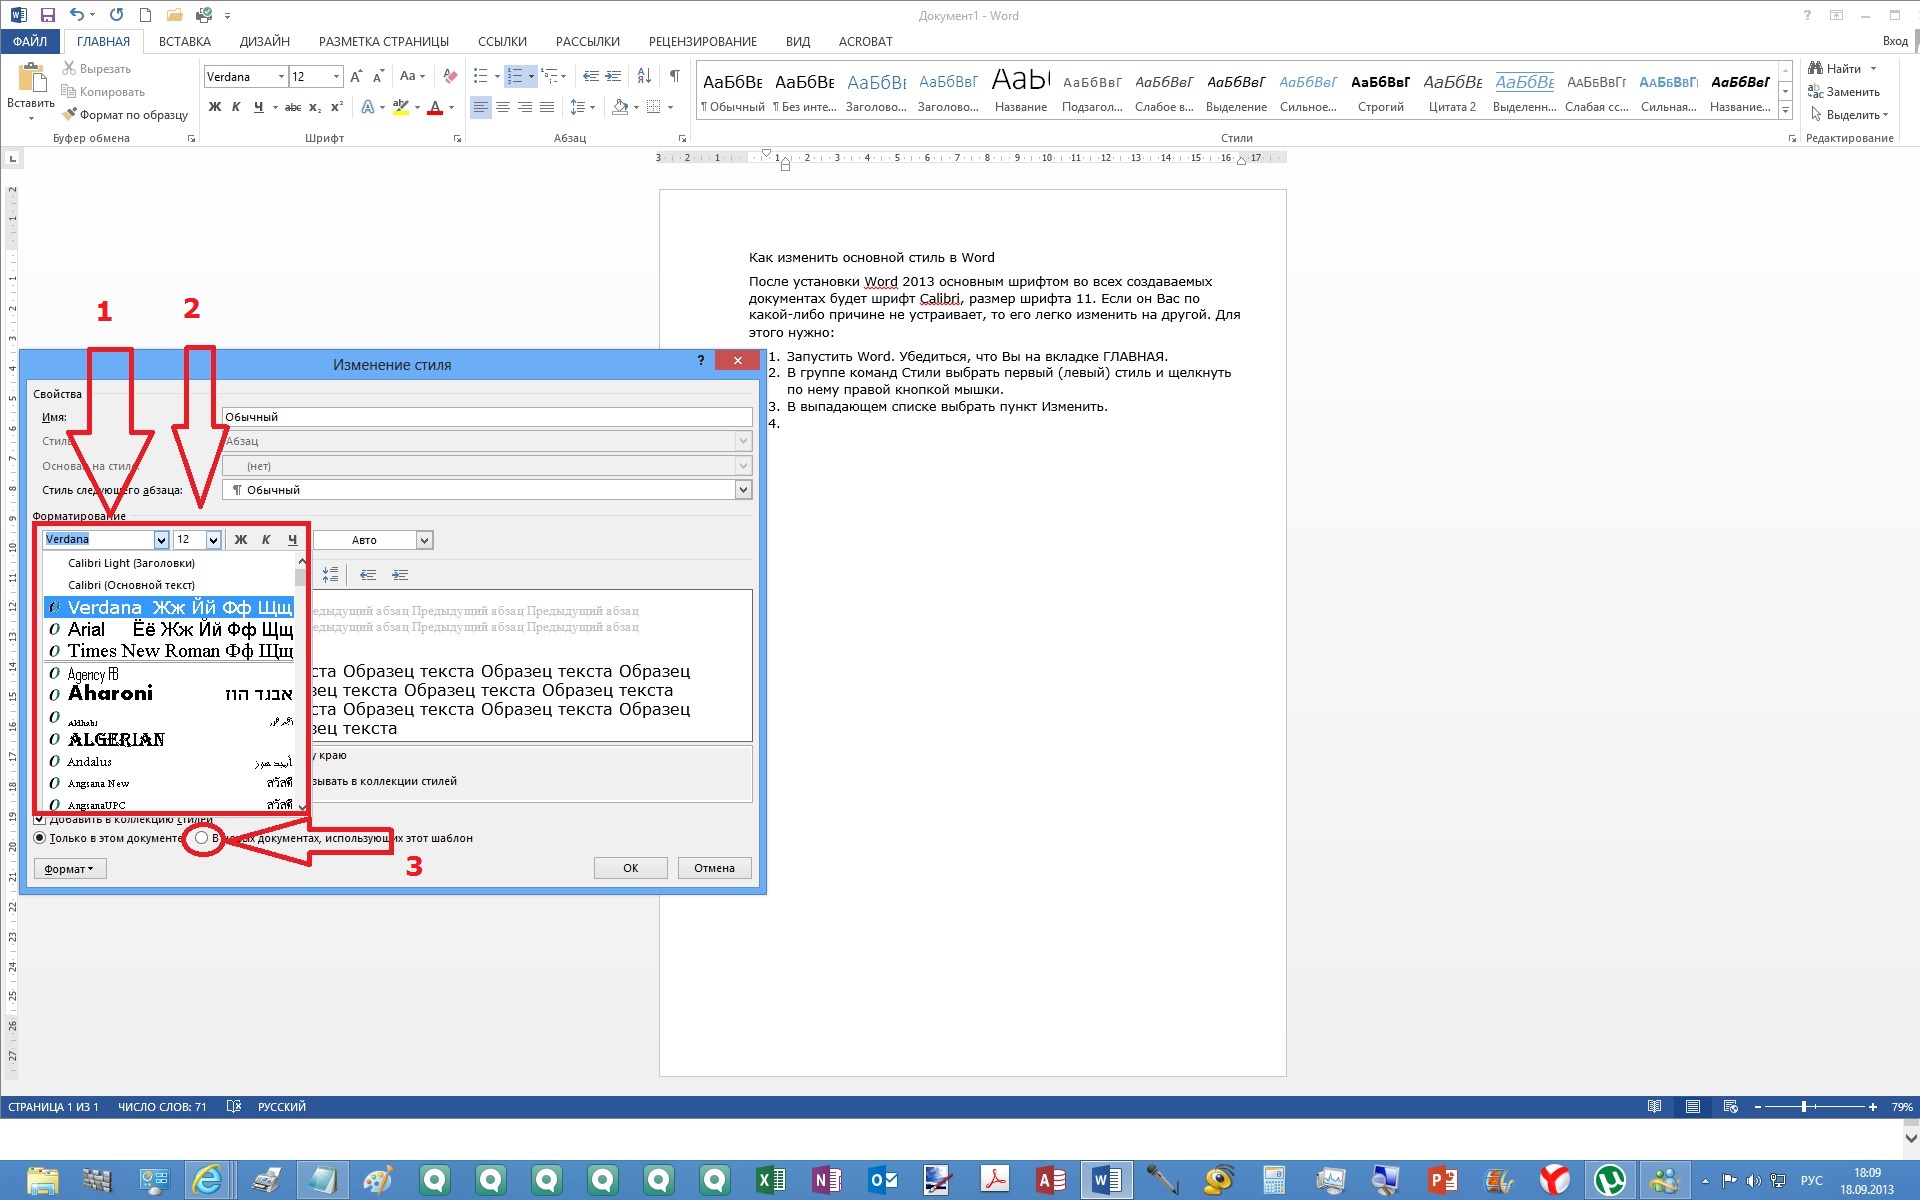
Task: Click 'Вход' sign-in link
Action: coord(1894,41)
